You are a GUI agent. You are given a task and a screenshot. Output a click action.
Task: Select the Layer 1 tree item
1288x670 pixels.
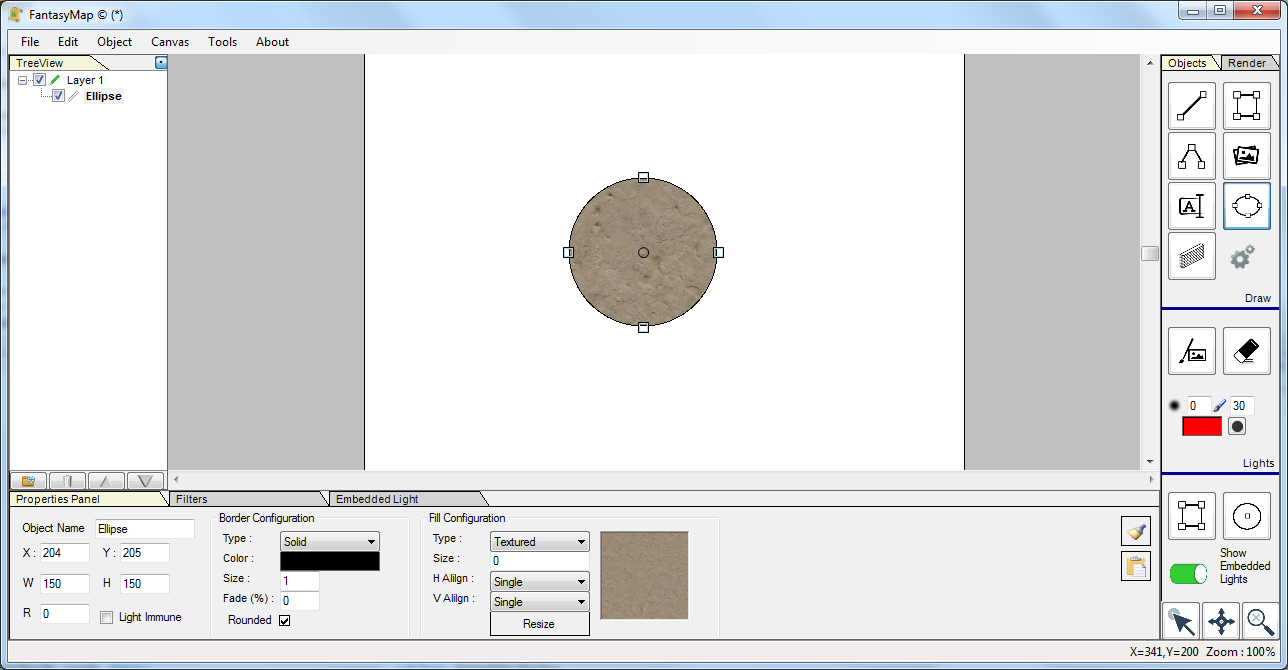pos(85,80)
